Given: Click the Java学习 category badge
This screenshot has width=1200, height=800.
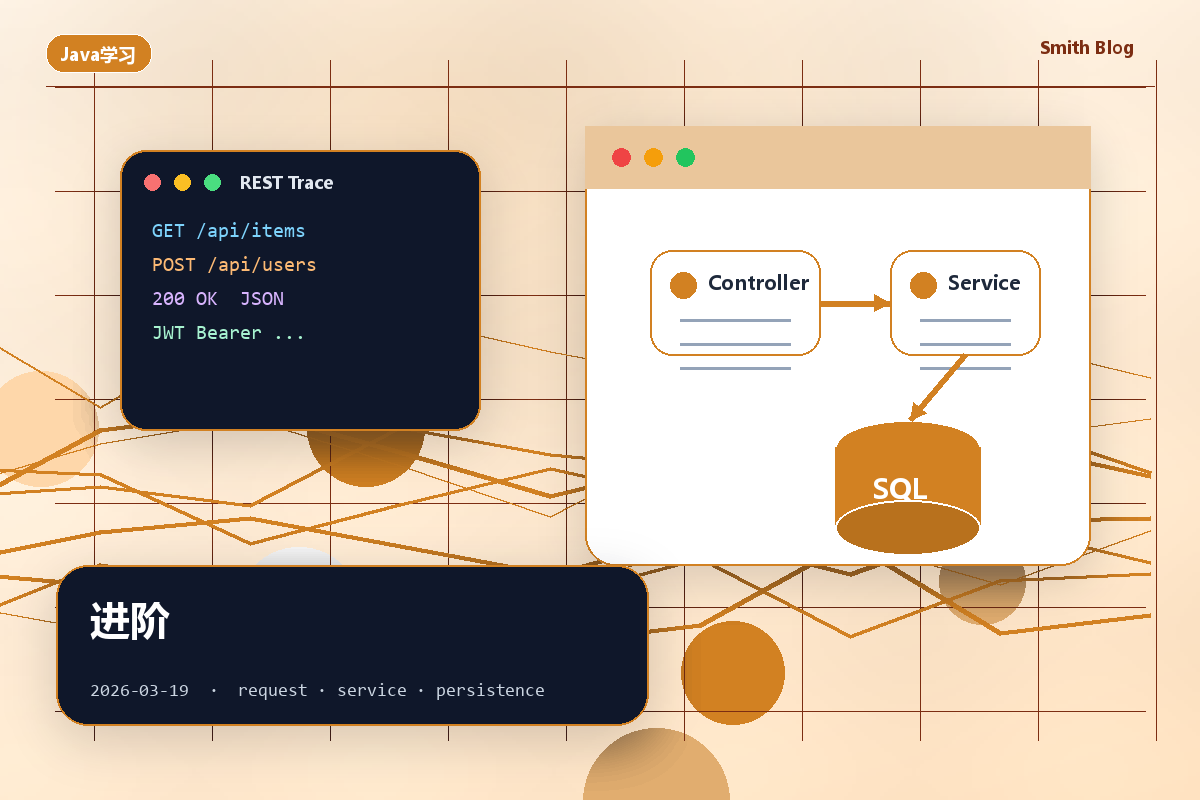Looking at the screenshot, I should point(99,54).
